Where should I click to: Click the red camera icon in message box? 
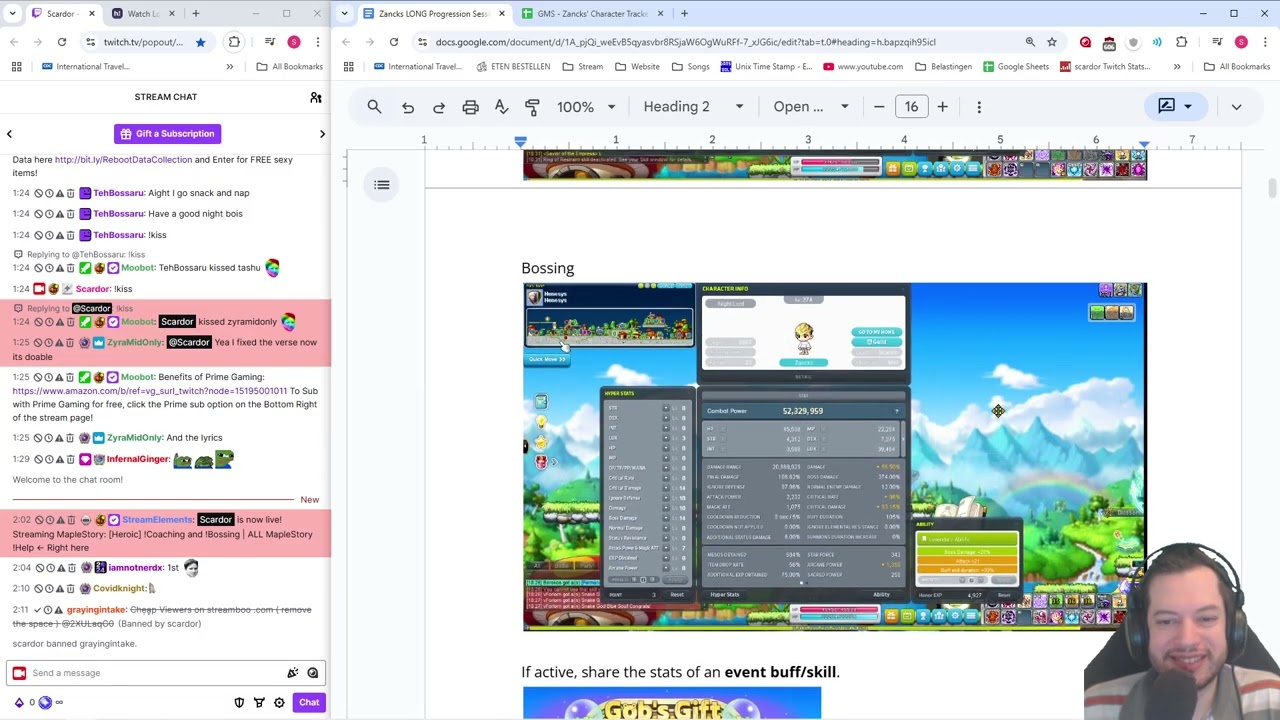coord(19,673)
